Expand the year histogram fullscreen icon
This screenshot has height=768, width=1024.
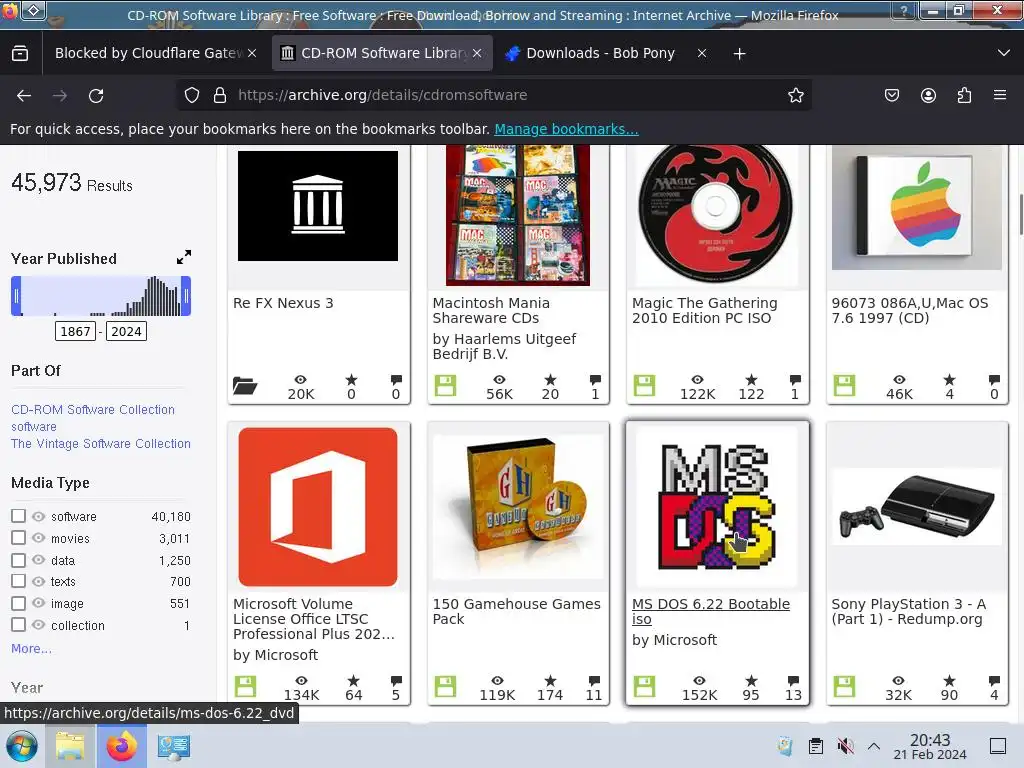(x=184, y=257)
